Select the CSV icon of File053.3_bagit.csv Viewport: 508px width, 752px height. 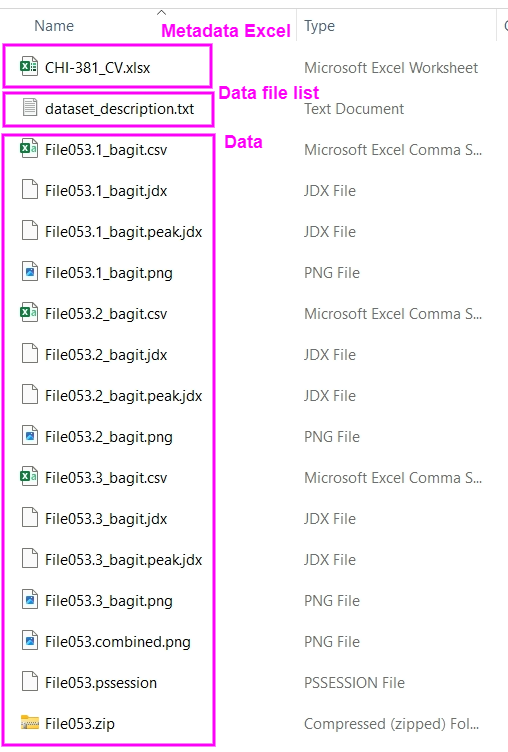pyautogui.click(x=29, y=477)
